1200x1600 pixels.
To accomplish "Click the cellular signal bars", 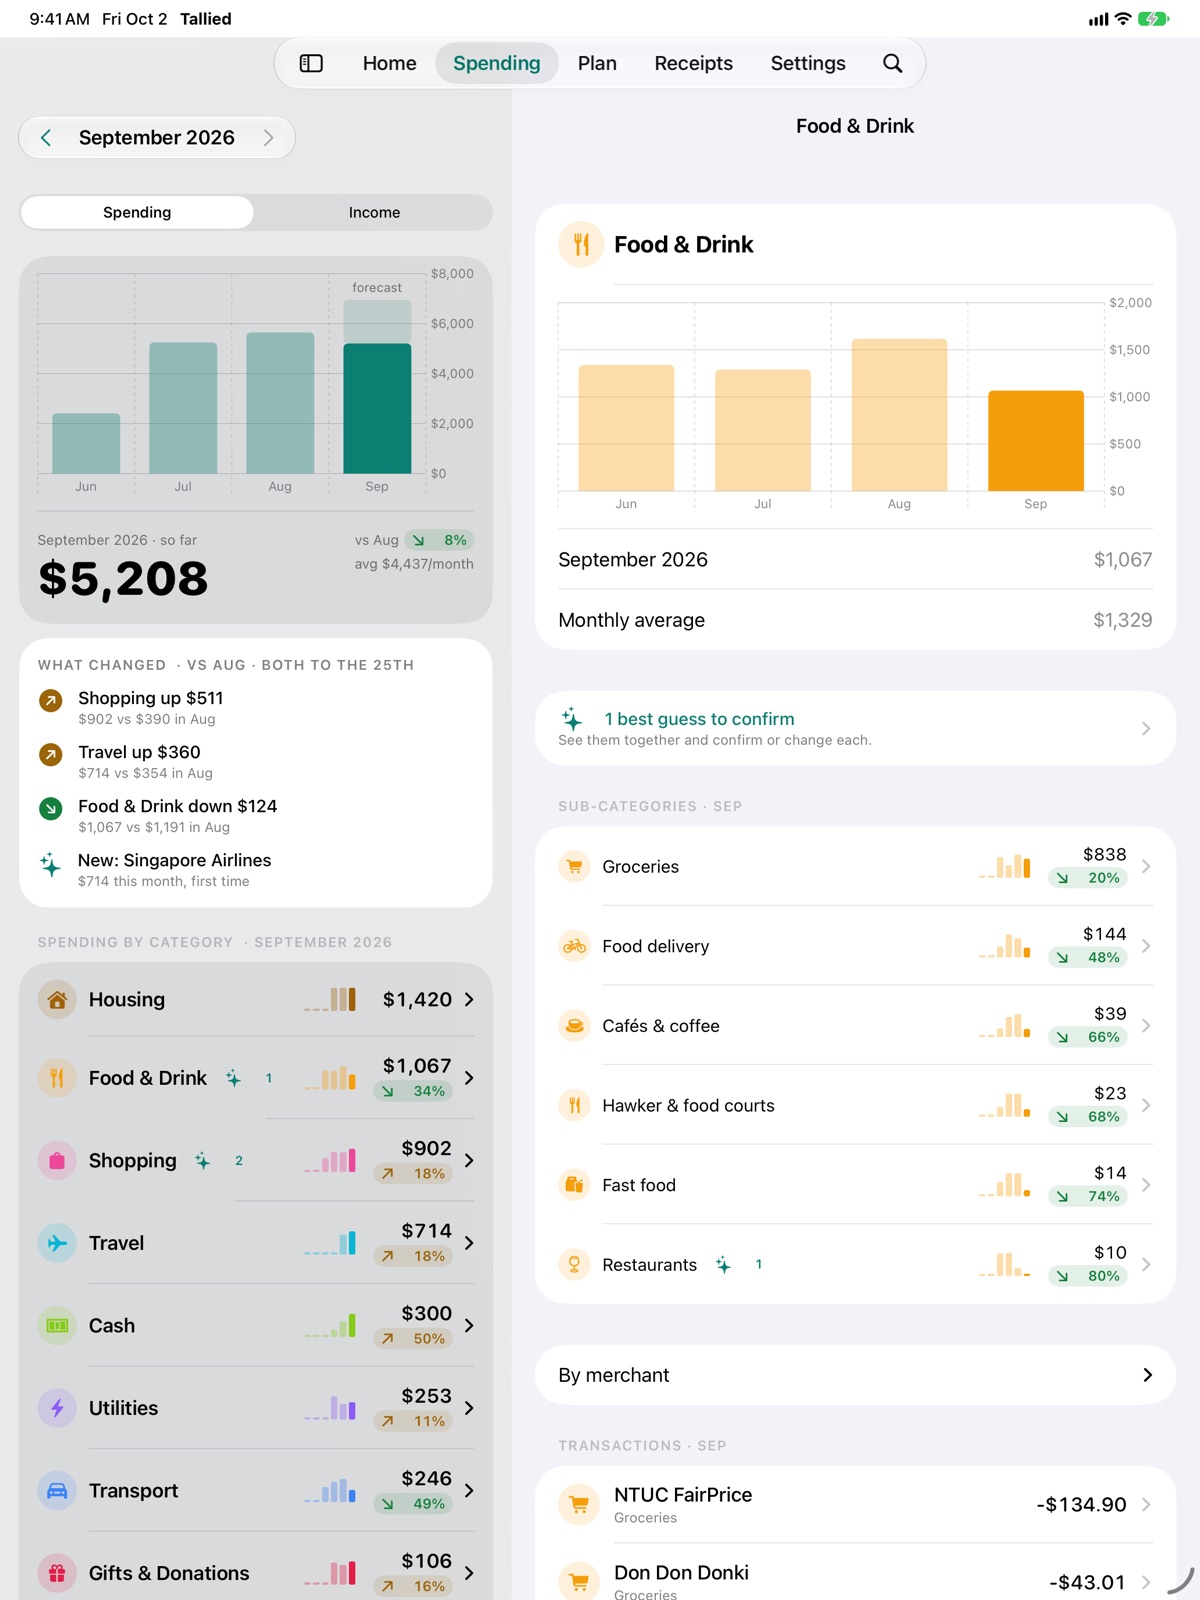I will pyautogui.click(x=1098, y=19).
